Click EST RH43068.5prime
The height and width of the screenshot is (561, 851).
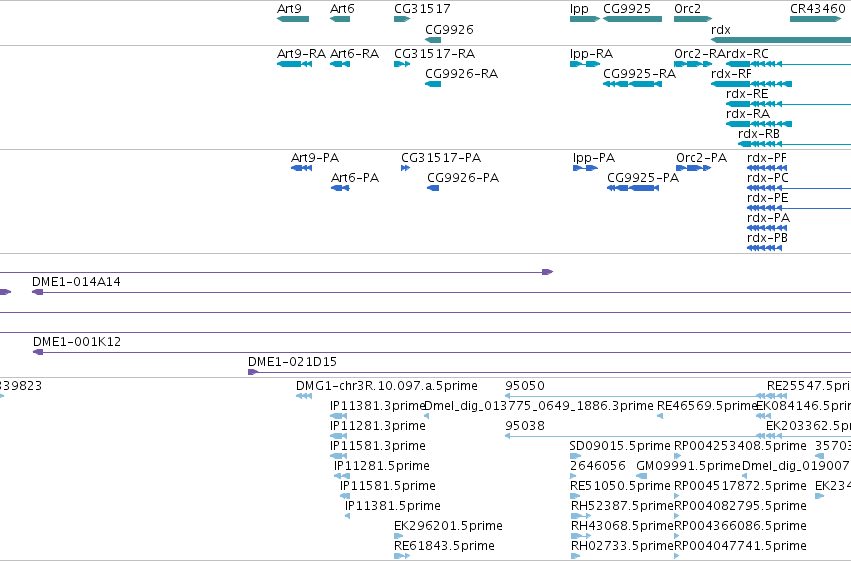(x=581, y=536)
